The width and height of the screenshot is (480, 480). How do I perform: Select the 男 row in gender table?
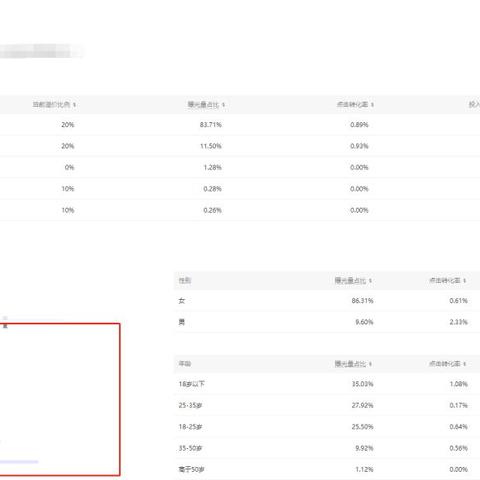coord(327,322)
